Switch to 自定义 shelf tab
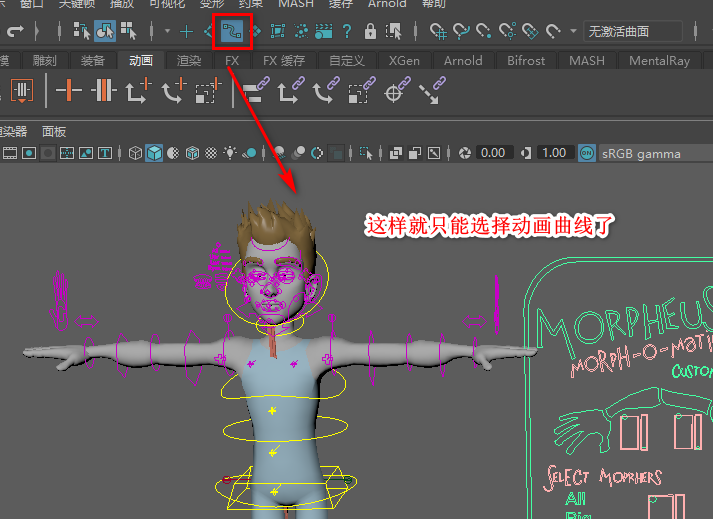The height and width of the screenshot is (519, 713). (347, 60)
